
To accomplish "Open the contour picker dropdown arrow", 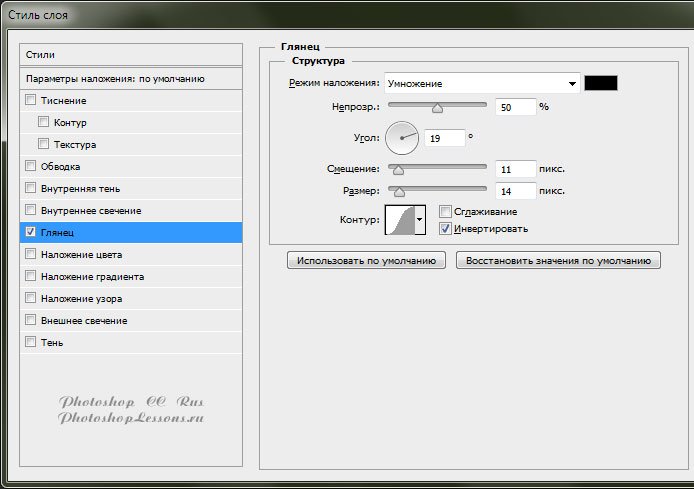I will tap(420, 219).
